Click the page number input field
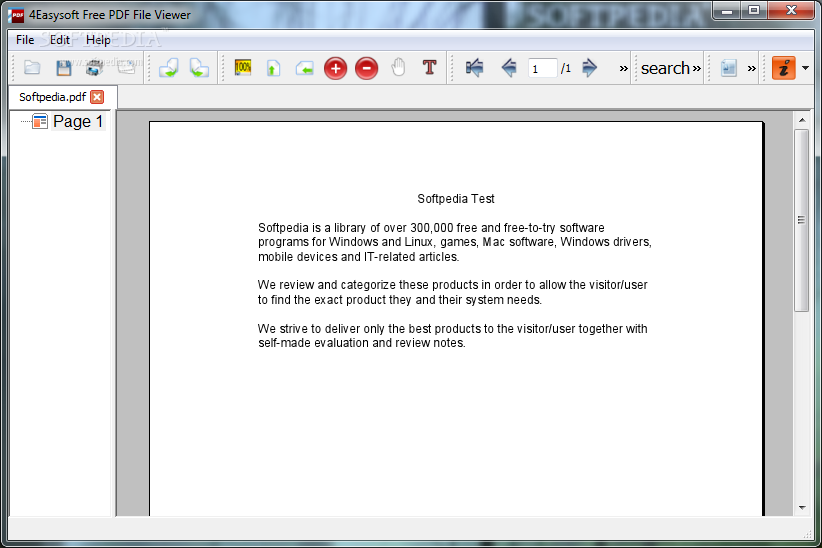Screen dimensions: 822x548 (542, 68)
